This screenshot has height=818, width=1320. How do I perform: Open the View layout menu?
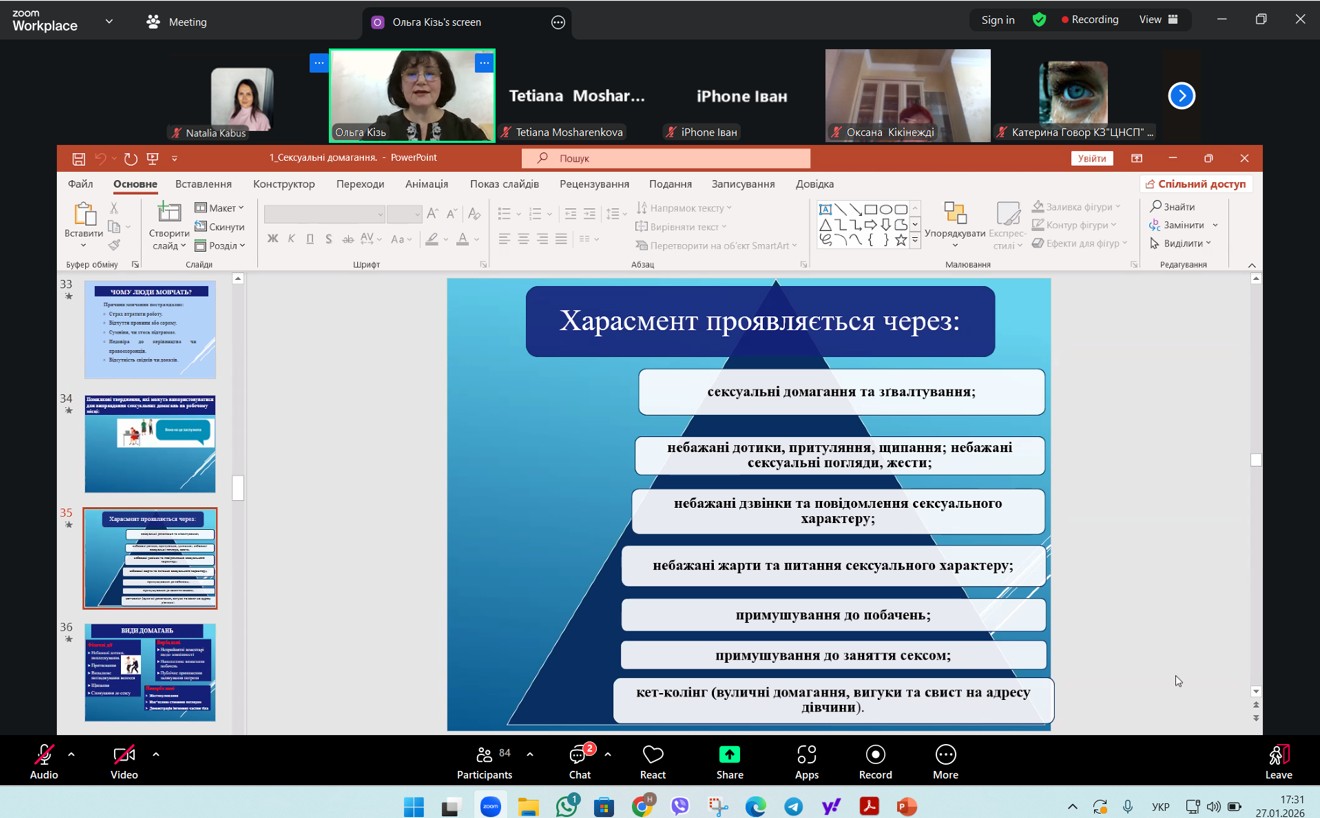pos(1158,20)
